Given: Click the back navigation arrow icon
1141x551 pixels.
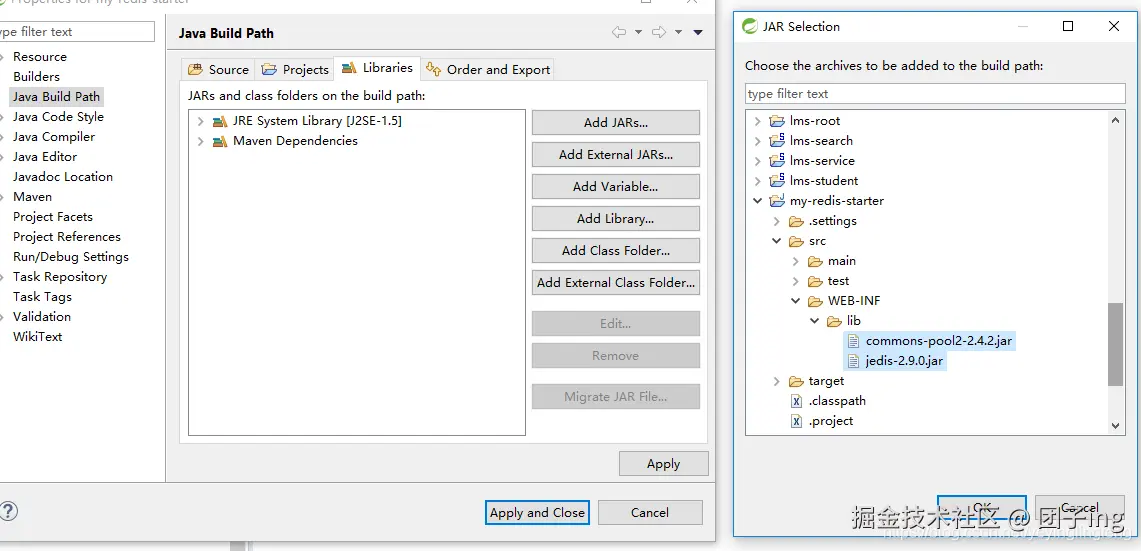Looking at the screenshot, I should [x=620, y=33].
